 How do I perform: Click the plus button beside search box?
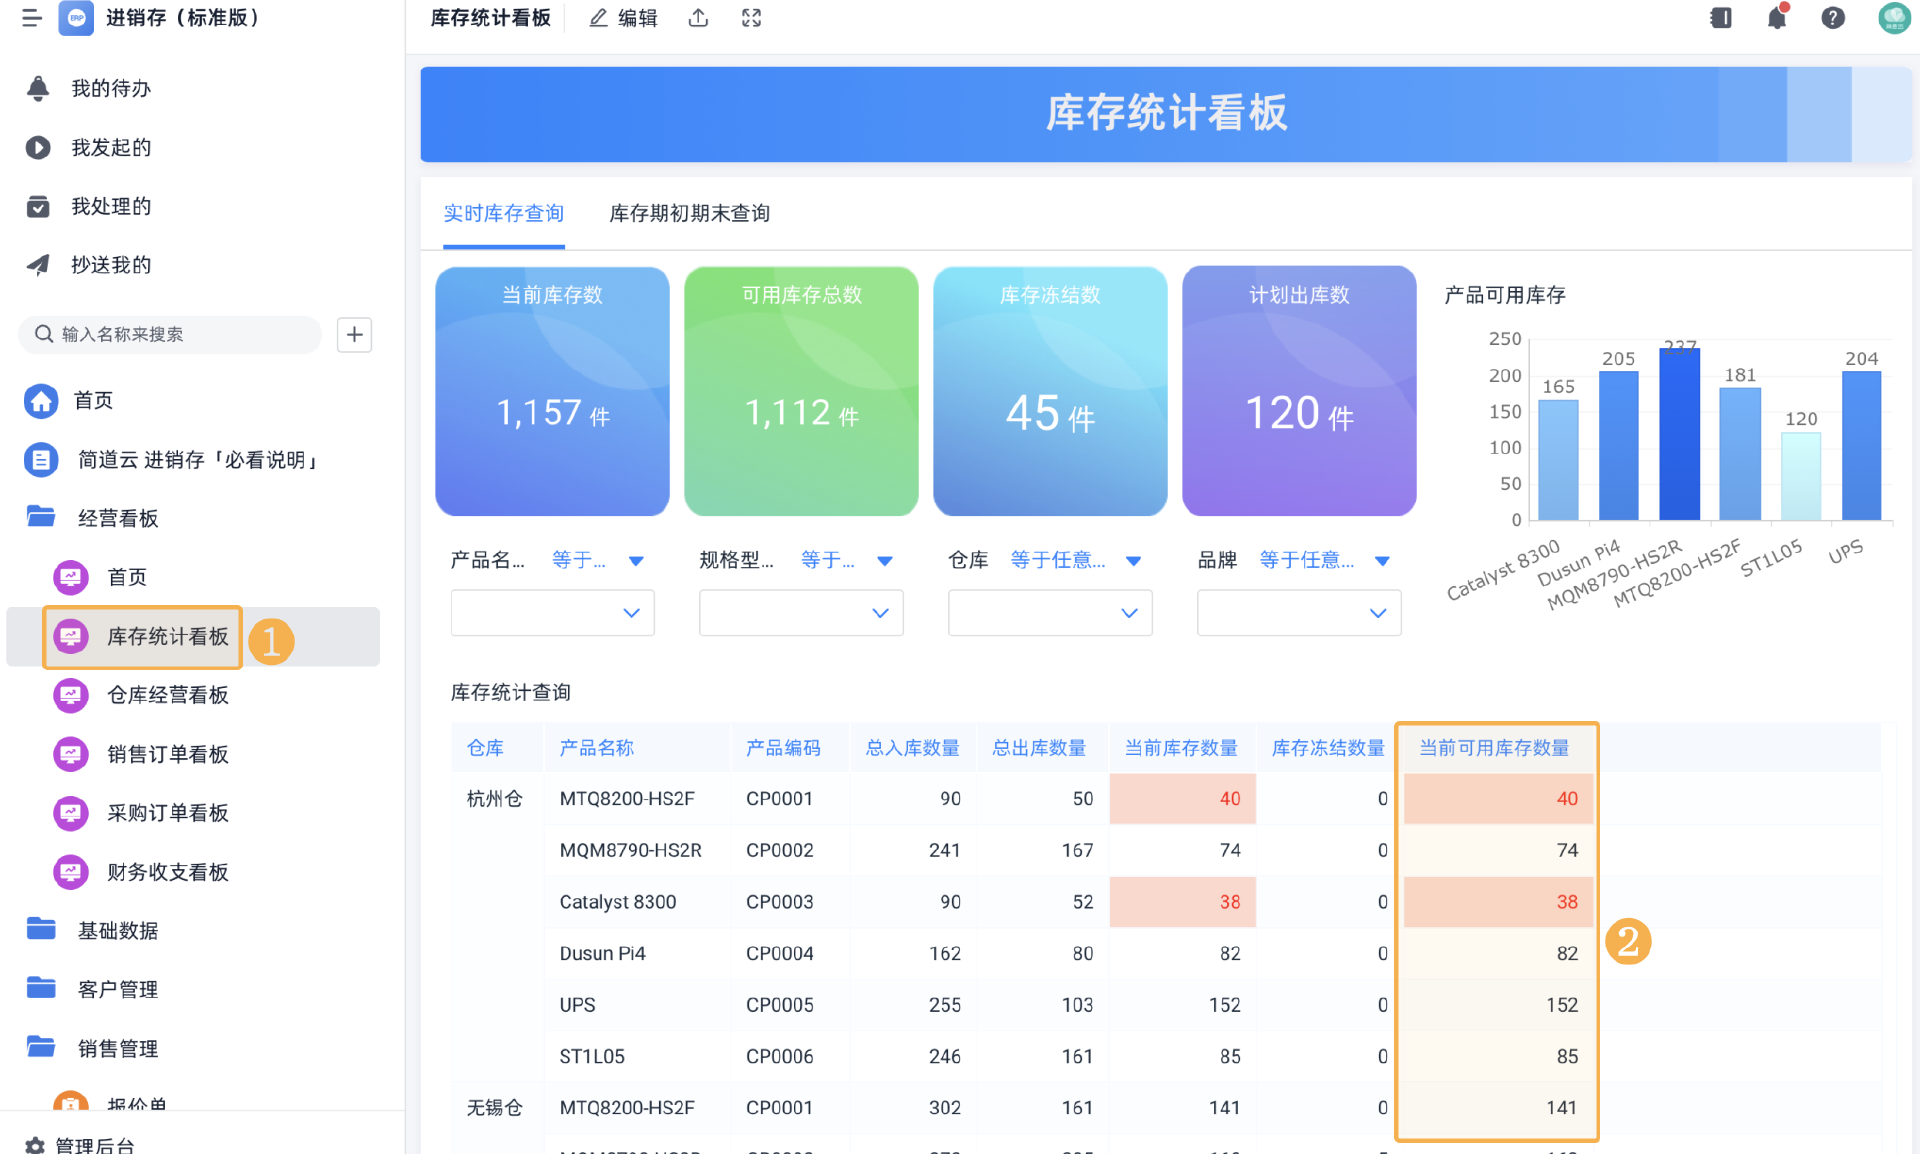tap(354, 334)
